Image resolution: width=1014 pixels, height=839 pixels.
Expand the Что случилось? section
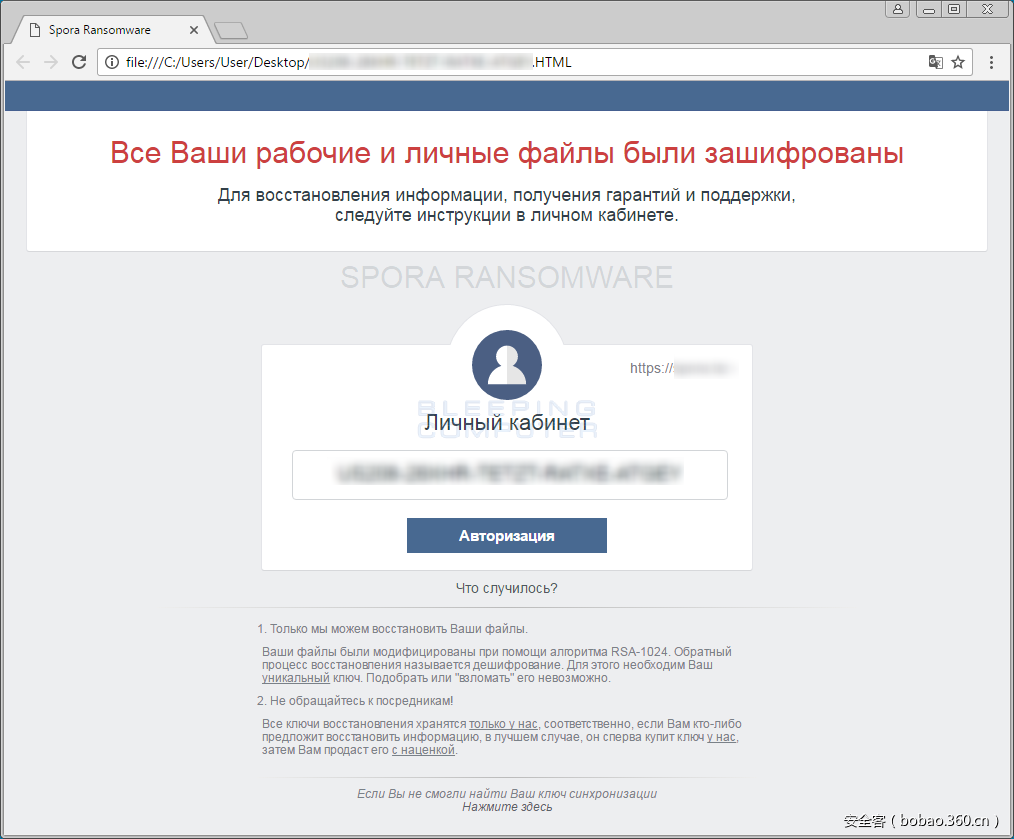click(507, 588)
